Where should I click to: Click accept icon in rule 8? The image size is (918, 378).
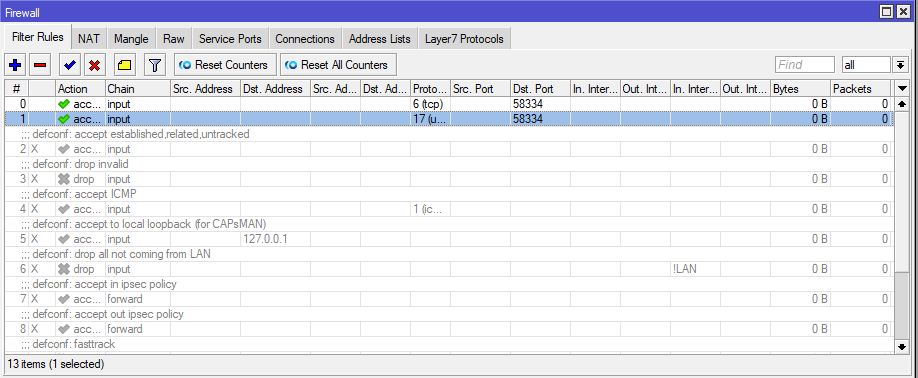64,329
